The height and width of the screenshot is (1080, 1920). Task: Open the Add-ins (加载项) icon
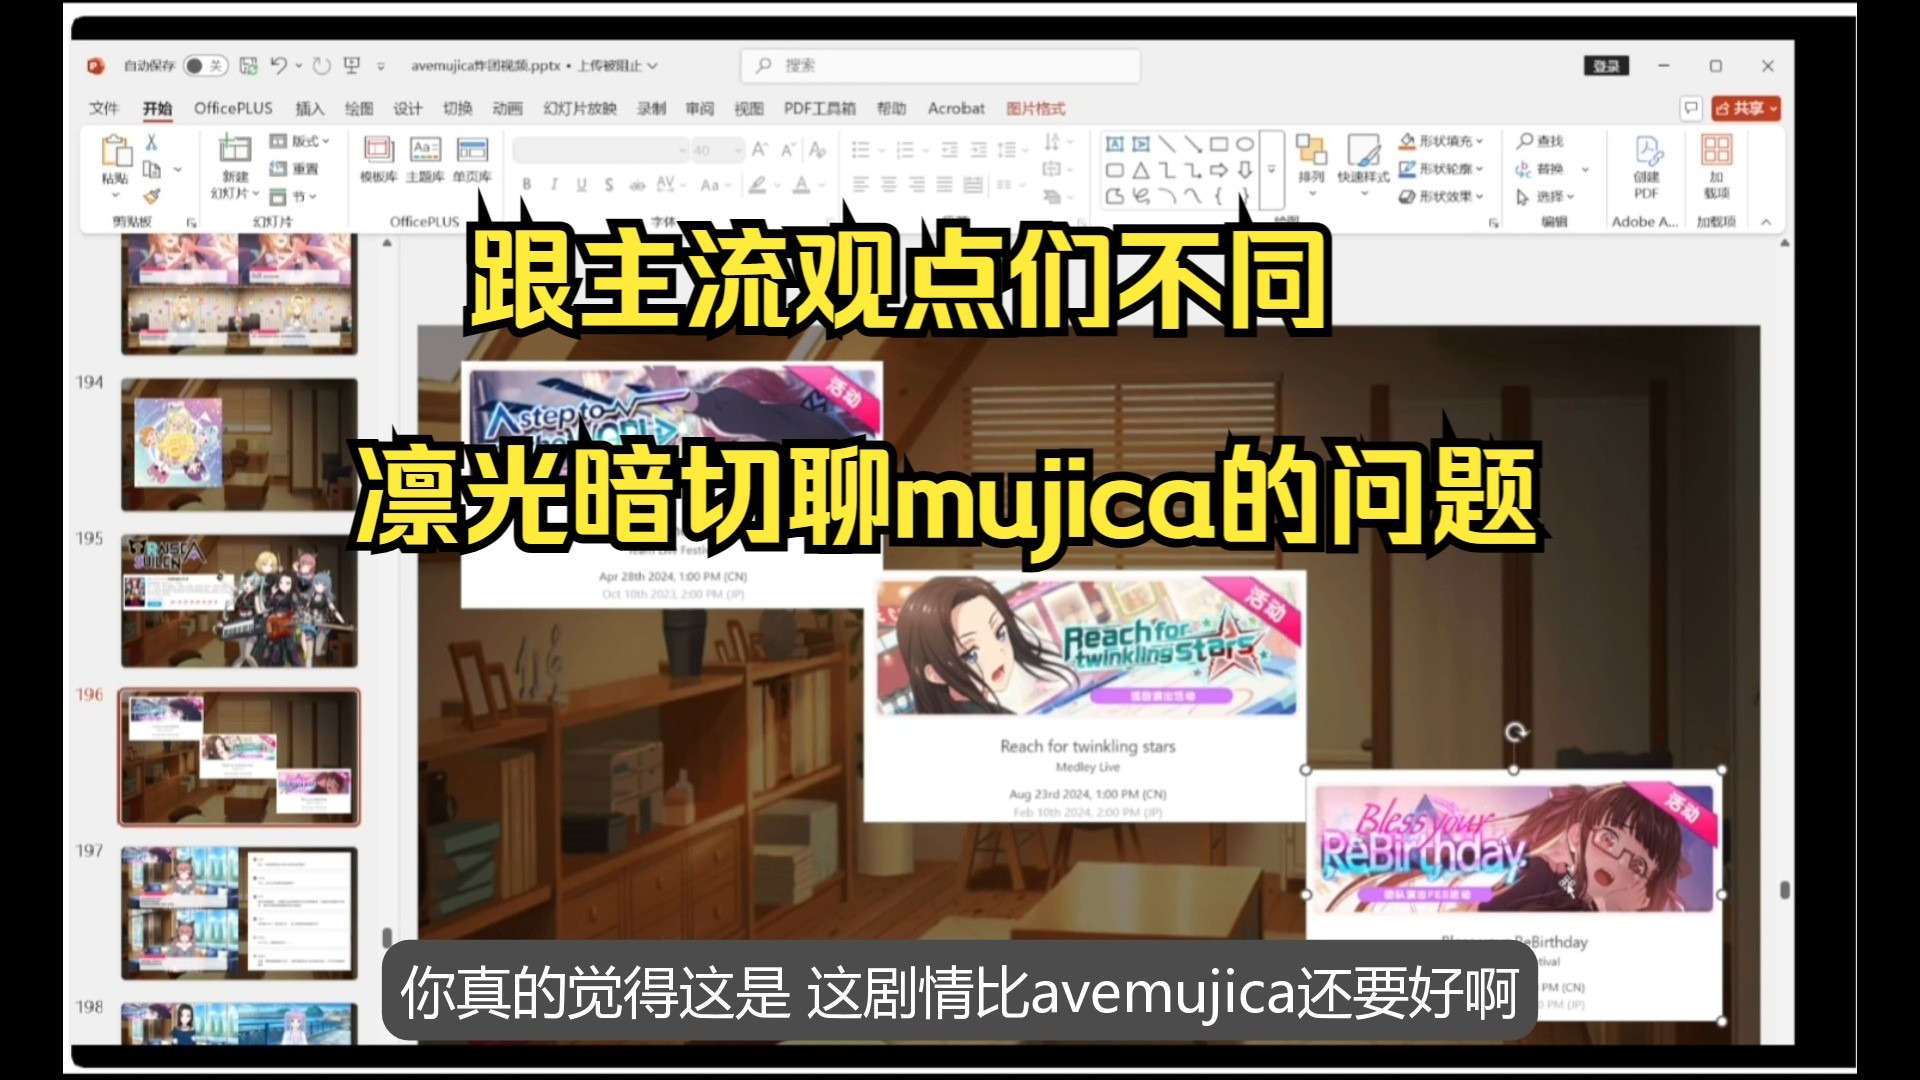coord(1716,150)
